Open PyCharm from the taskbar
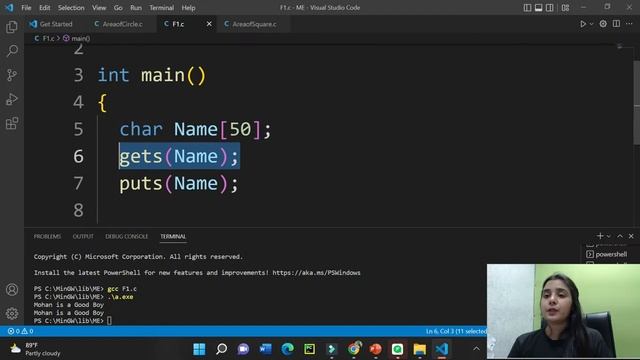The width and height of the screenshot is (640, 360). pyautogui.click(x=309, y=349)
